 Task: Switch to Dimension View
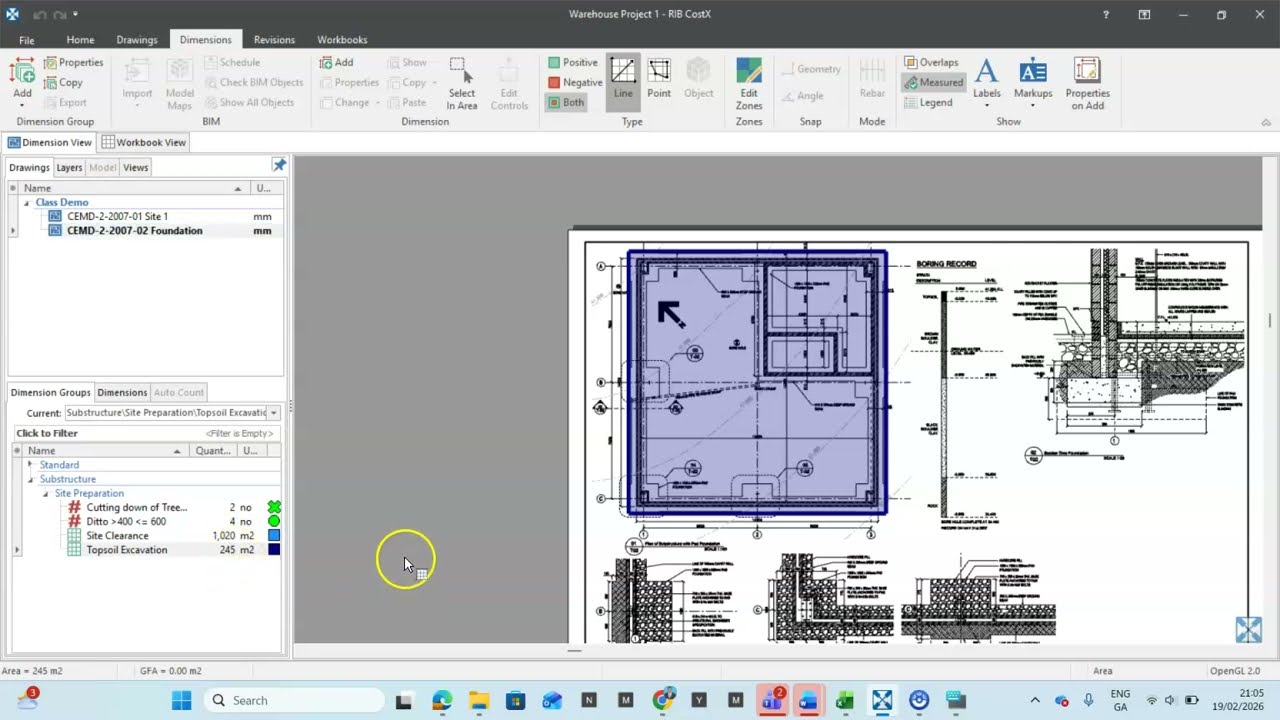point(49,142)
